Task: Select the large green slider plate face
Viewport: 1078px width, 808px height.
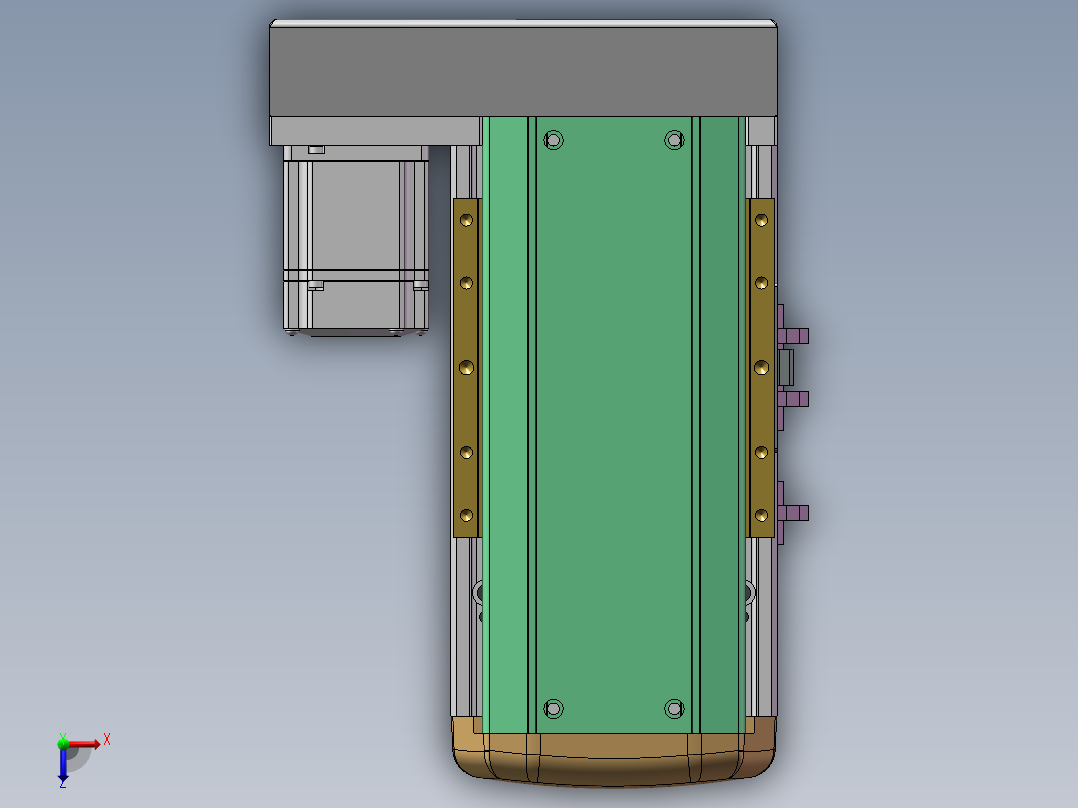Action: pos(613,424)
